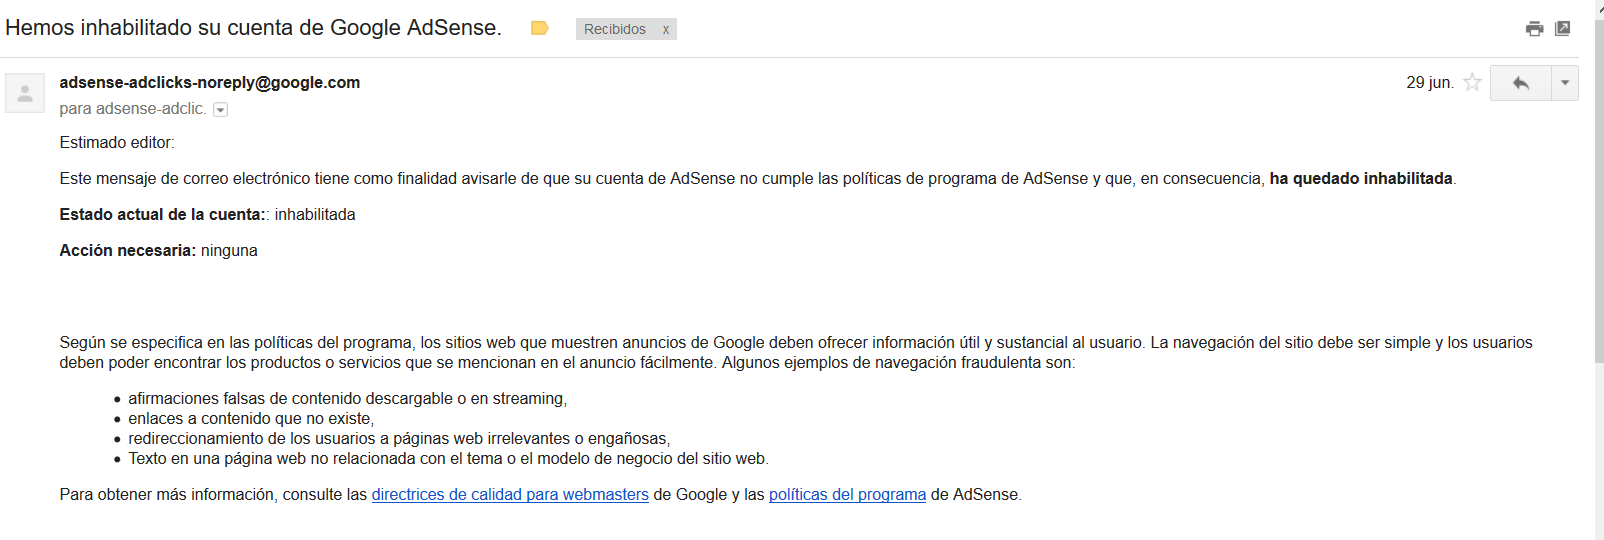Click the 29 jun. date
Viewport: 1604px width, 540px height.
1430,82
